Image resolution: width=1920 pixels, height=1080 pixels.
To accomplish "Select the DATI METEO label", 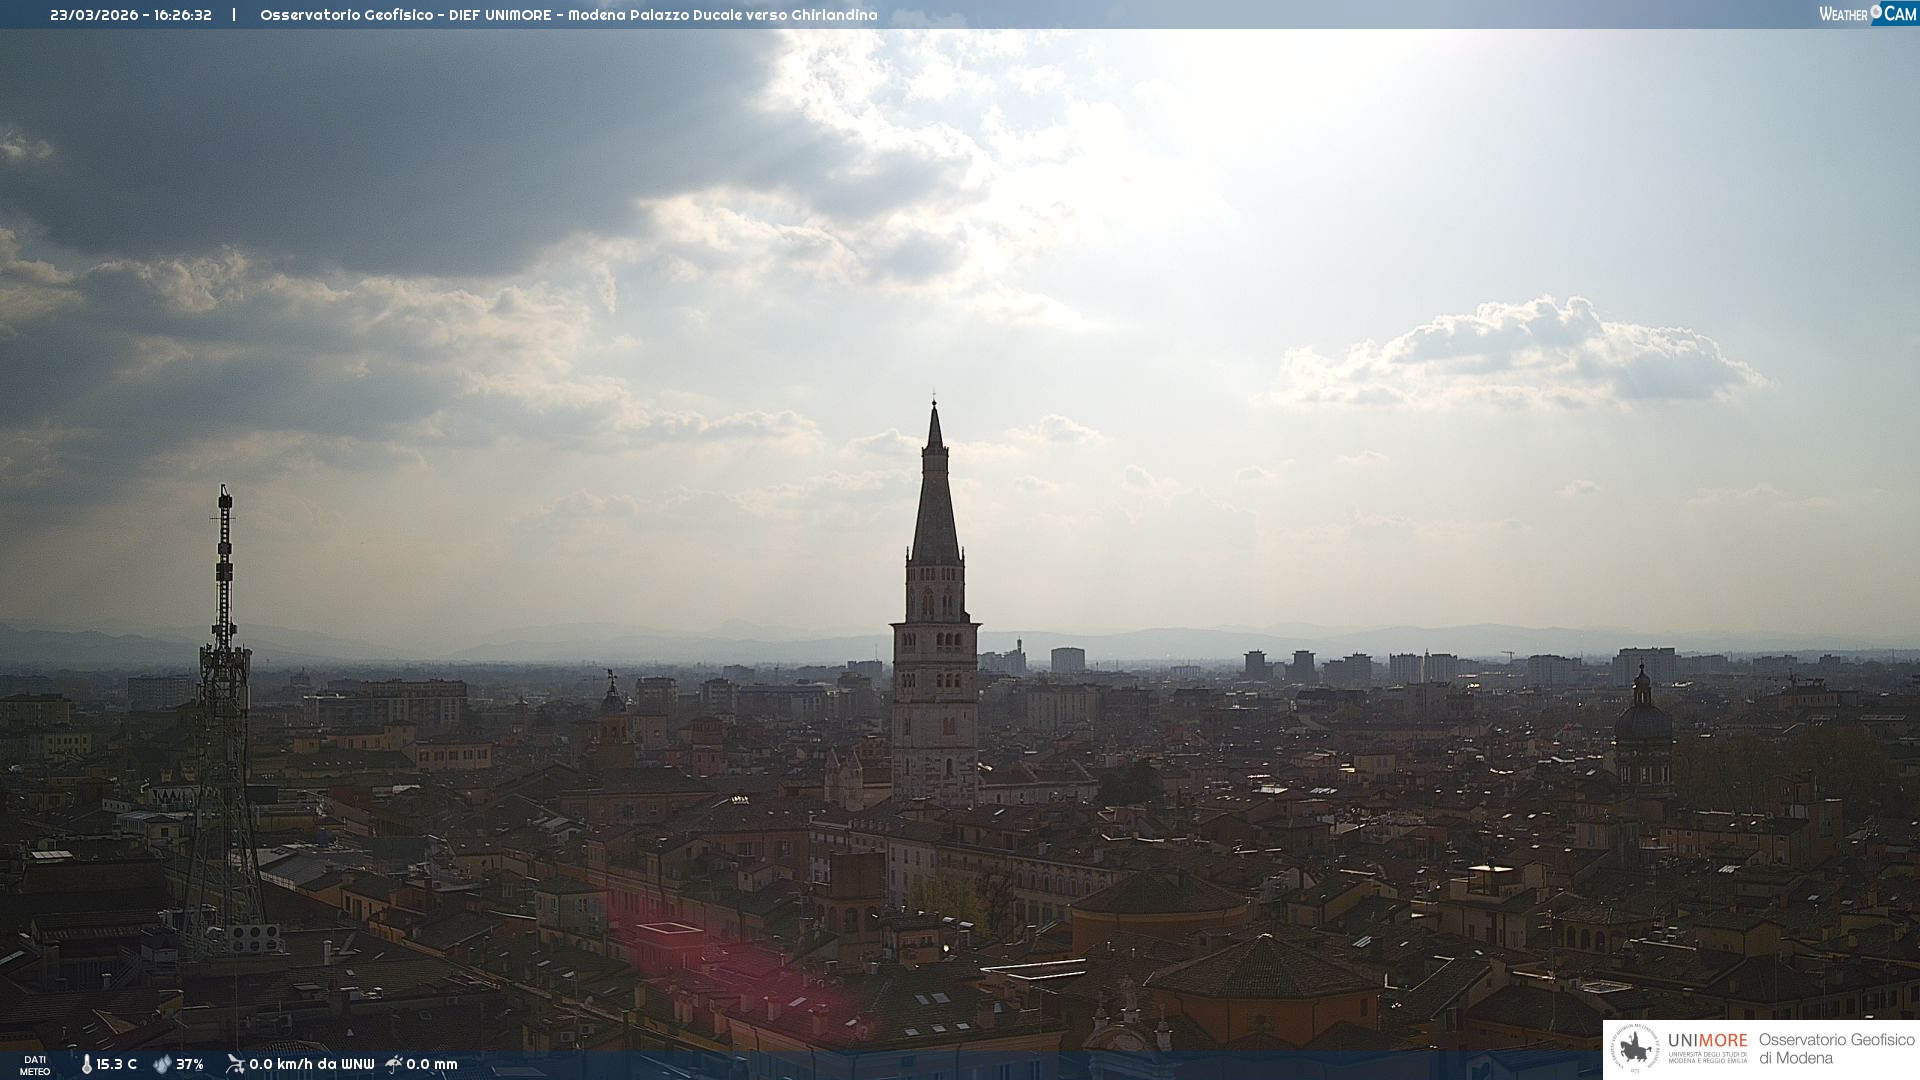I will click(x=35, y=1065).
